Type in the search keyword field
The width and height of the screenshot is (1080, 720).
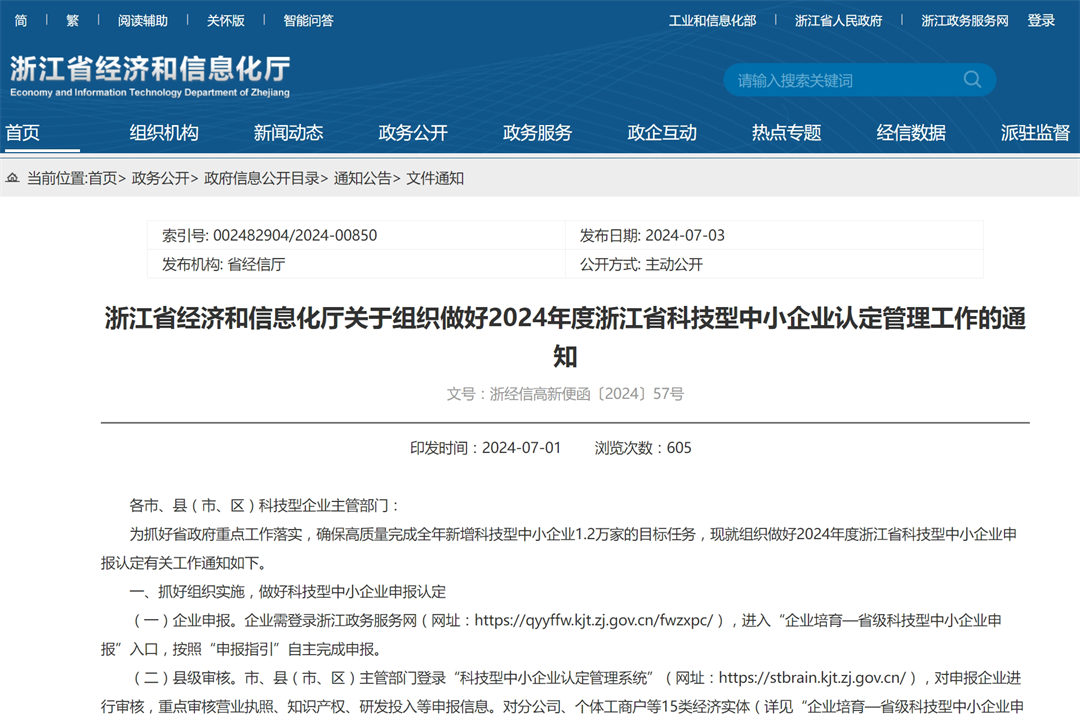[x=840, y=80]
